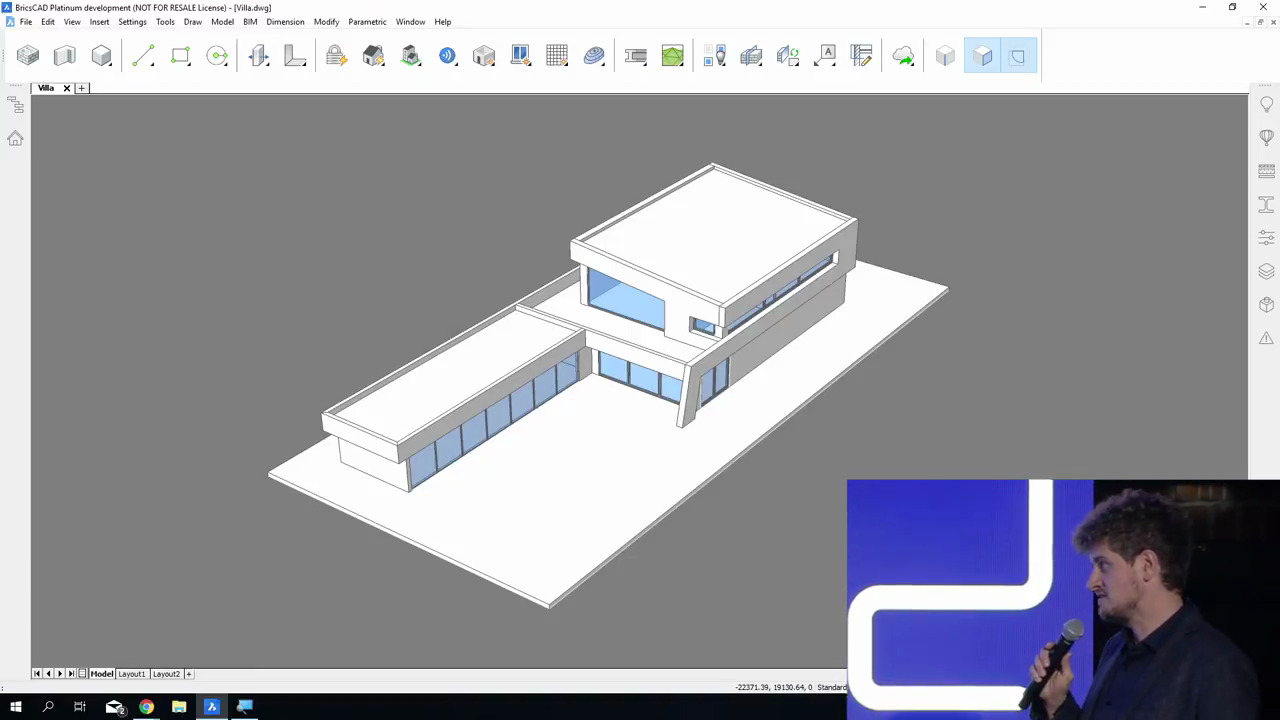Click the Annotation tag tool icon
The width and height of the screenshot is (1280, 720).
(x=826, y=56)
